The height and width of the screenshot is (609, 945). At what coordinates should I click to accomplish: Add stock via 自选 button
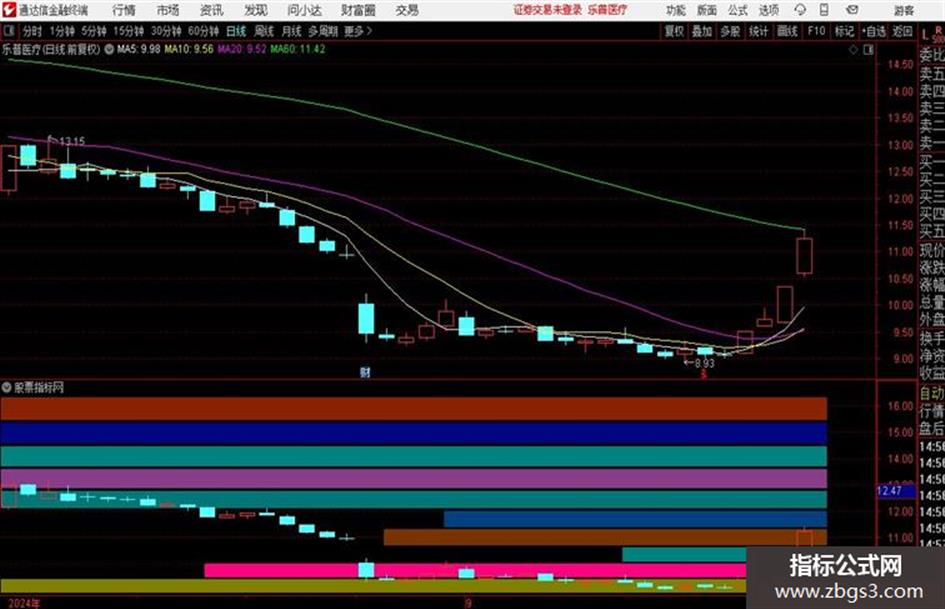[x=874, y=31]
